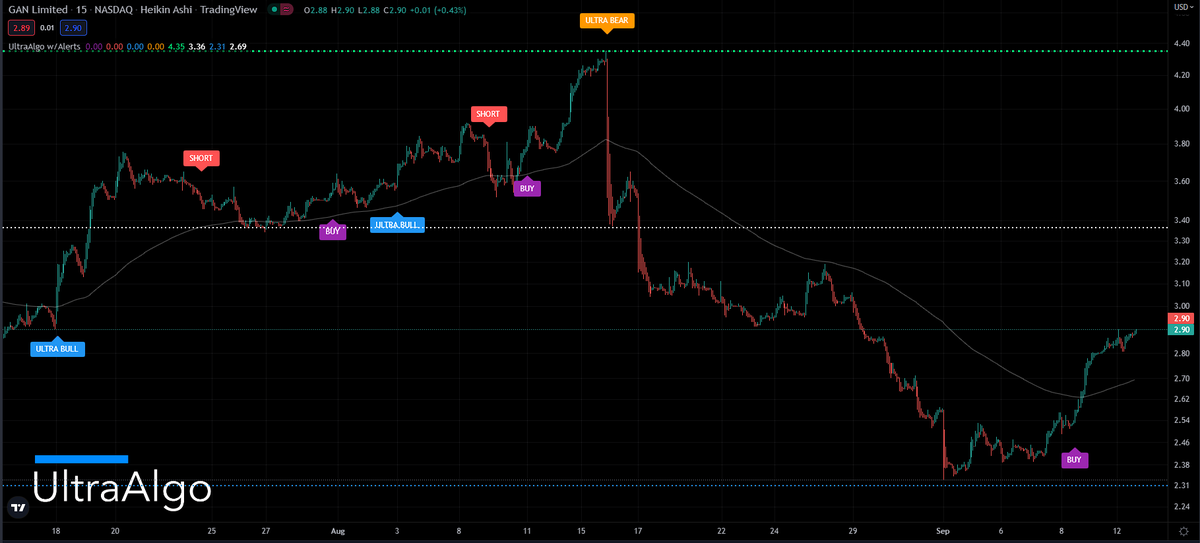Click the GAN Limited symbol title
The height and width of the screenshot is (543, 1200).
pos(37,8)
